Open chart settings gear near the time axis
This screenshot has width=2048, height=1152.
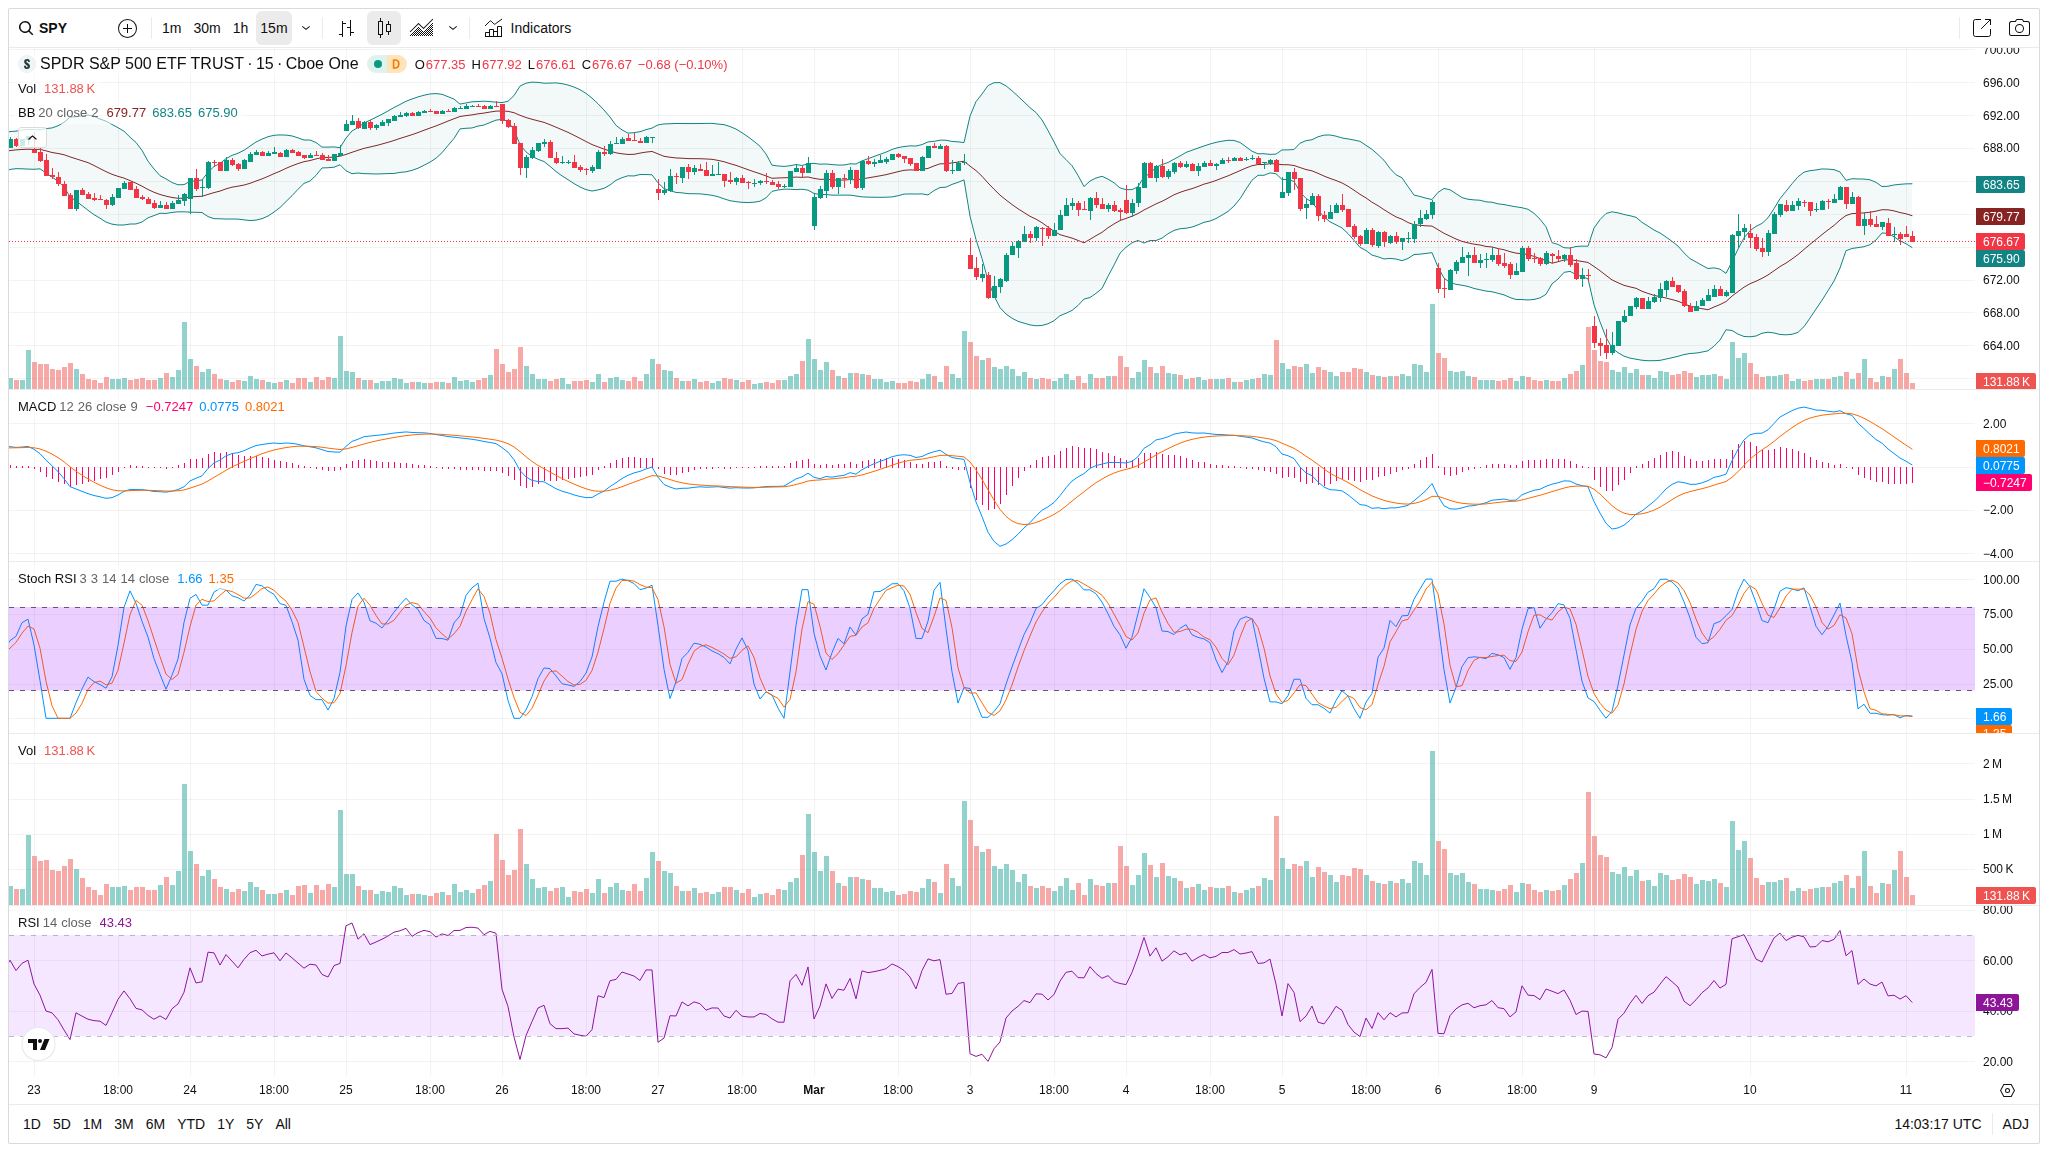2006,1090
